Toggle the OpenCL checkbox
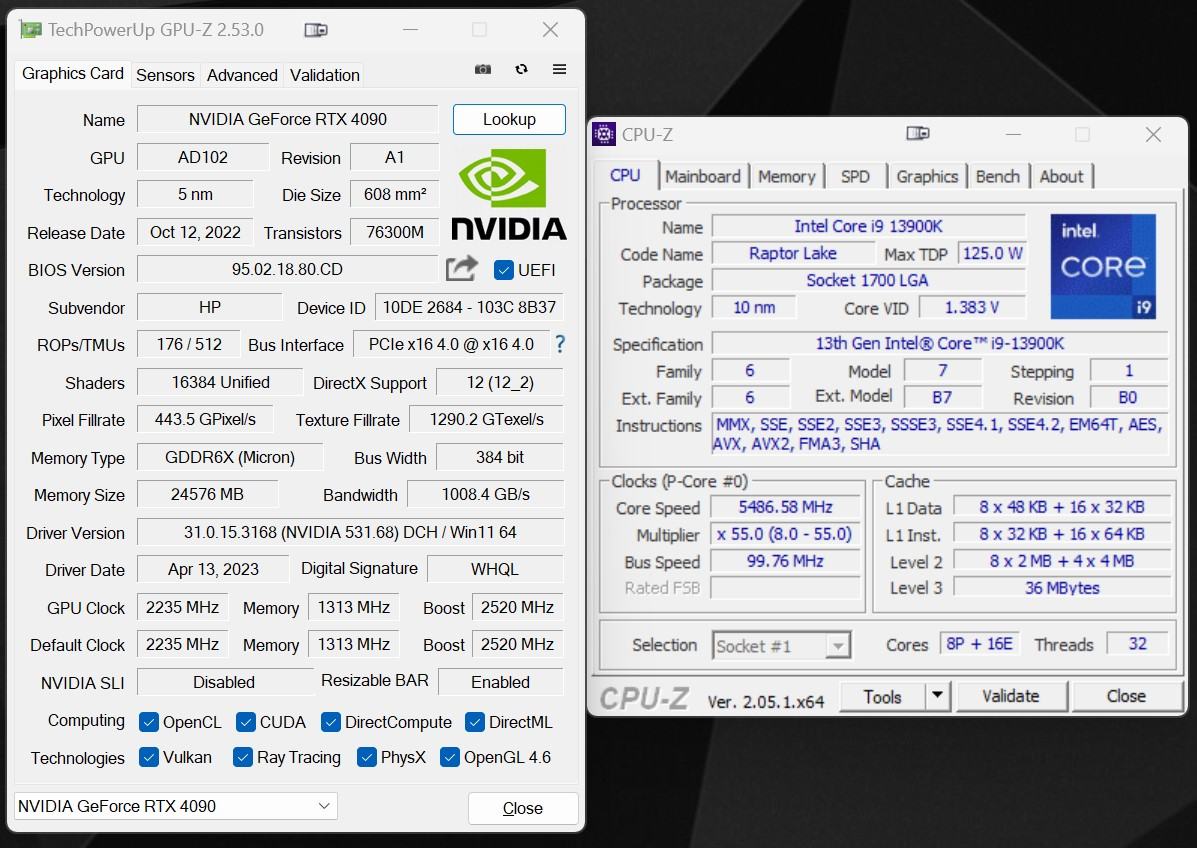This screenshot has height=848, width=1197. tap(149, 722)
